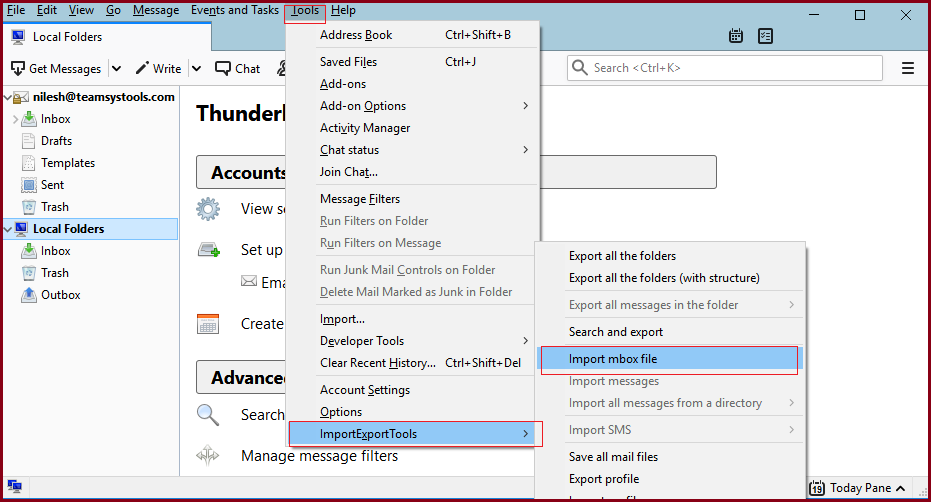Expand the Add-on Options submenu
This screenshot has width=931, height=502.
pyautogui.click(x=525, y=106)
